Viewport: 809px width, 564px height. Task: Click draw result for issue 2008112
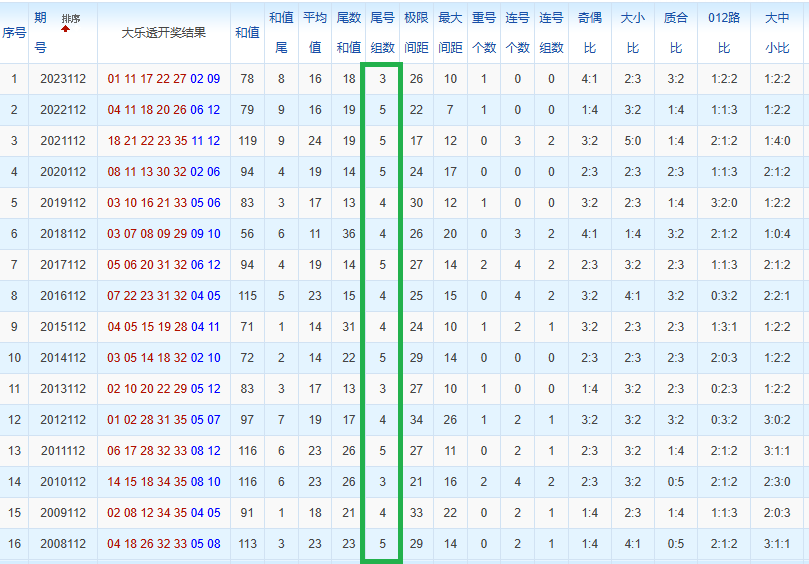pyautogui.click(x=164, y=544)
